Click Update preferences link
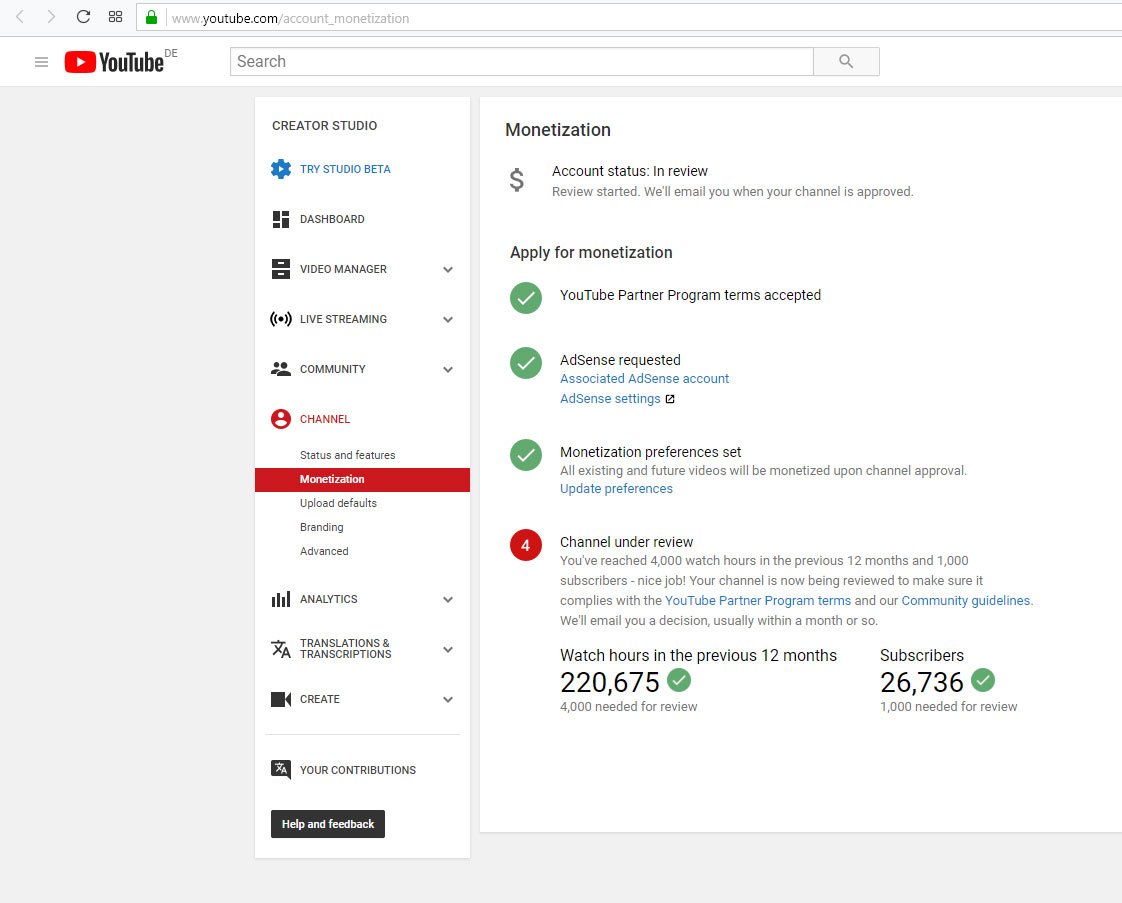 pos(616,489)
